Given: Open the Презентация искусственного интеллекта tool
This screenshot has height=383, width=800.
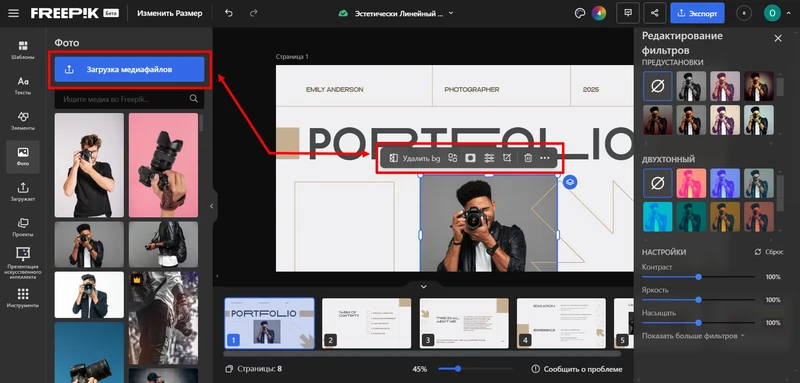Looking at the screenshot, I should point(22,264).
